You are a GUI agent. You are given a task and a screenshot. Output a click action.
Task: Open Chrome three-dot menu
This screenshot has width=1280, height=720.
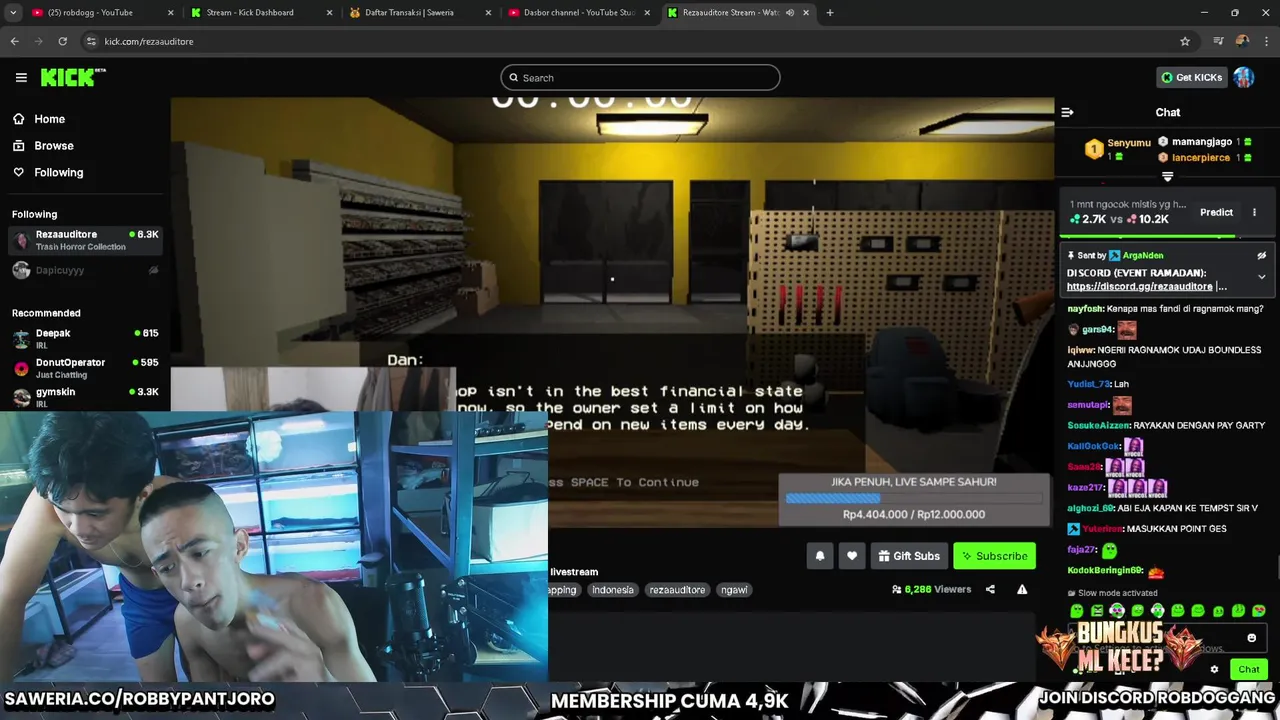(x=1265, y=41)
